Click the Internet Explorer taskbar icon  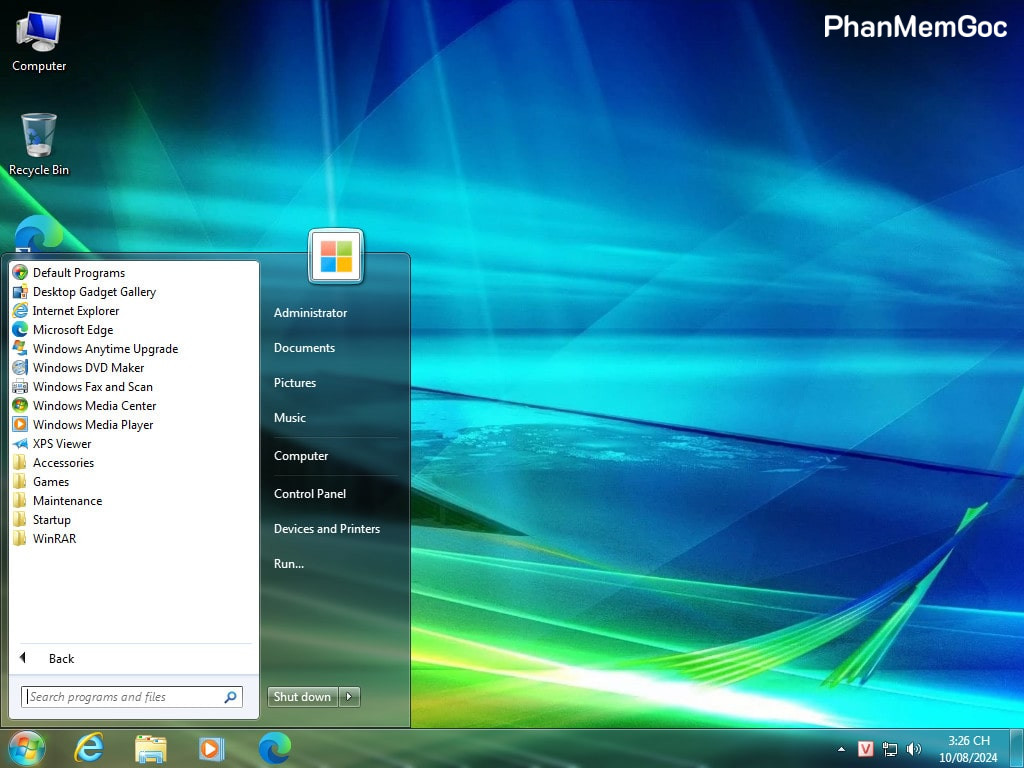pos(89,748)
